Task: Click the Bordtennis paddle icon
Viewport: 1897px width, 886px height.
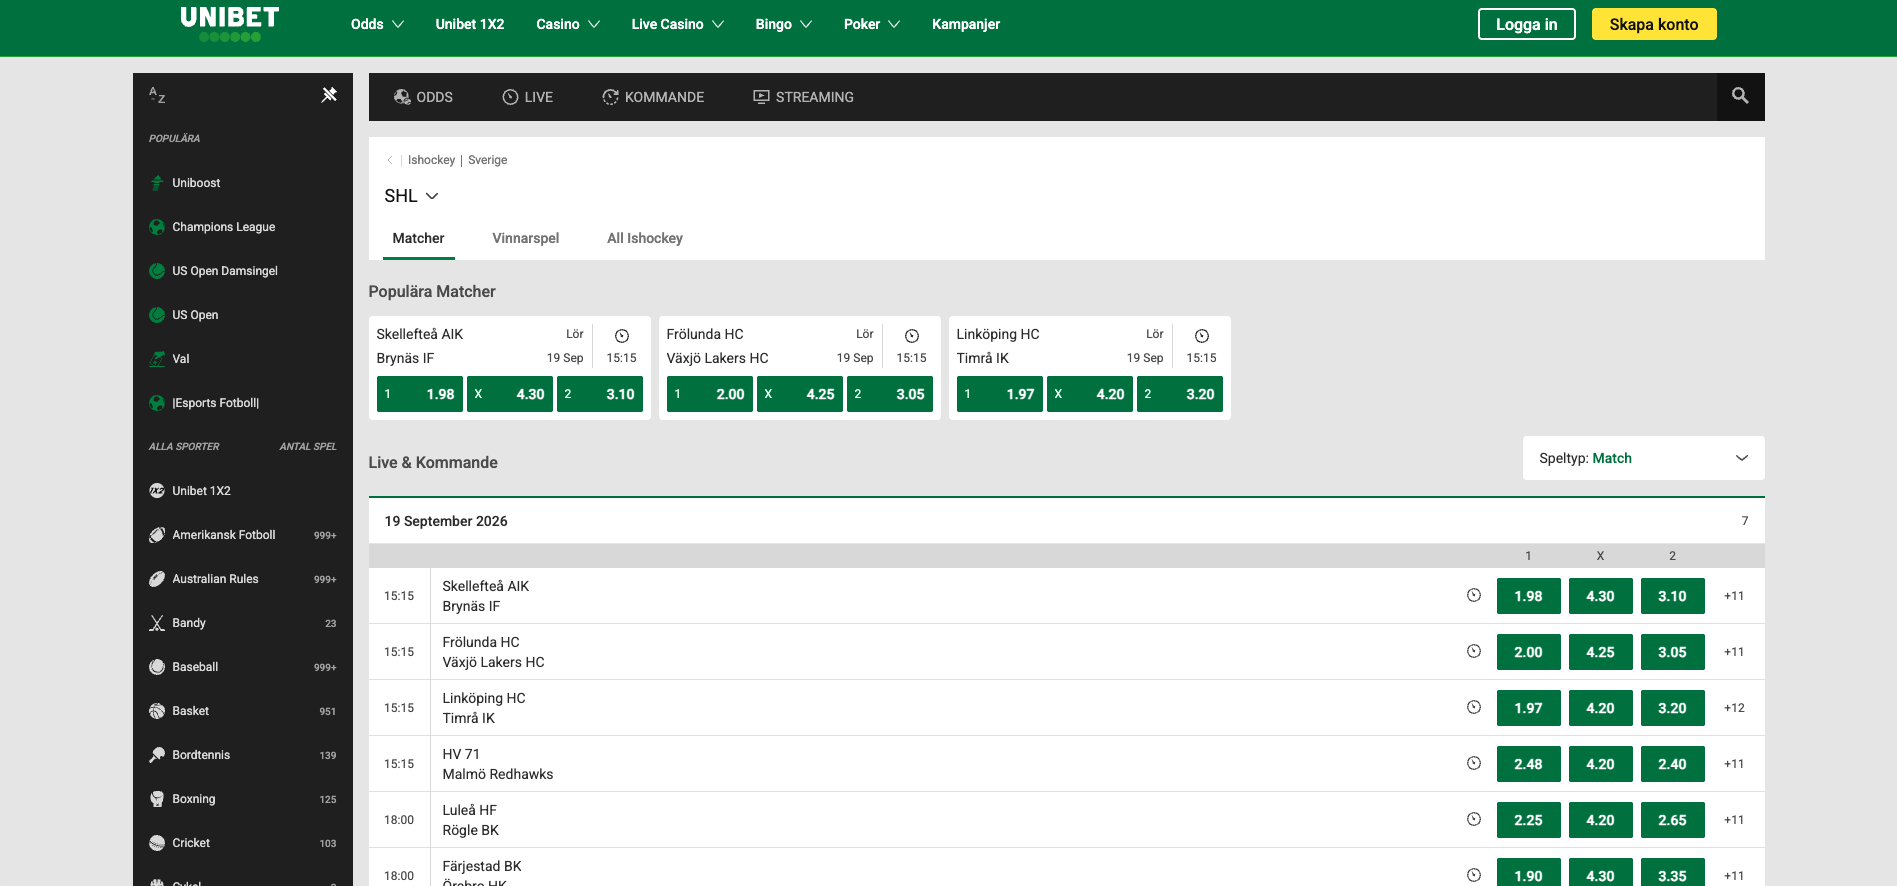Action: [x=157, y=755]
